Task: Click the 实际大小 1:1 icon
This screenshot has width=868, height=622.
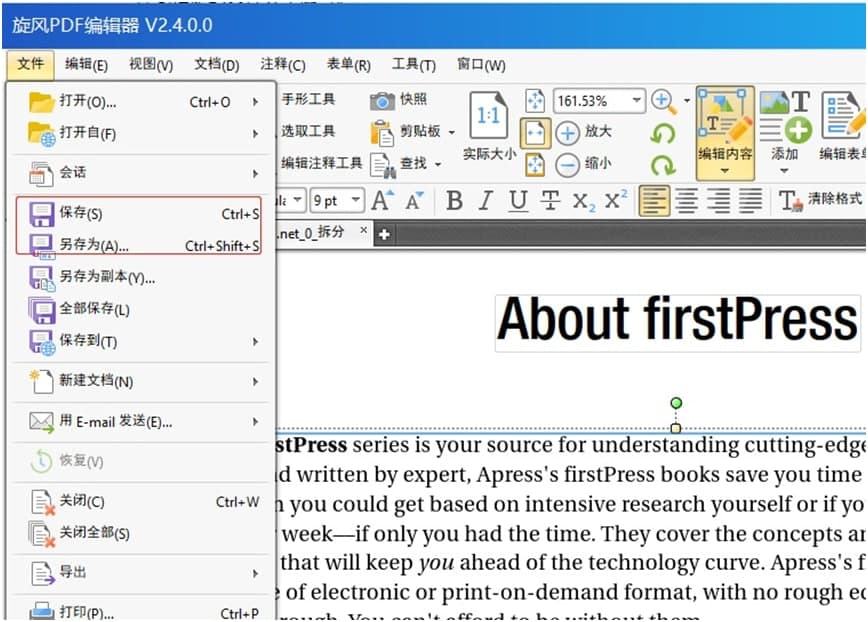Action: [x=488, y=115]
